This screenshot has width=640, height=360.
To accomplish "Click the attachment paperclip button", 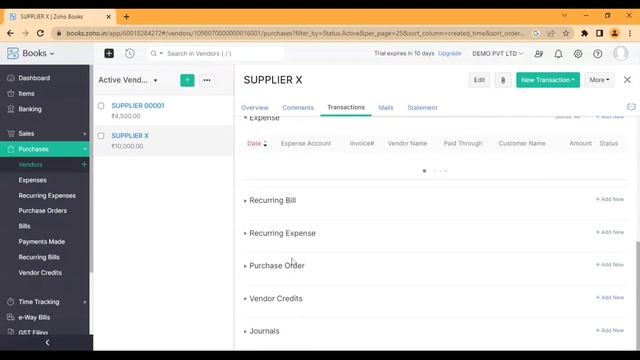I will pyautogui.click(x=503, y=80).
